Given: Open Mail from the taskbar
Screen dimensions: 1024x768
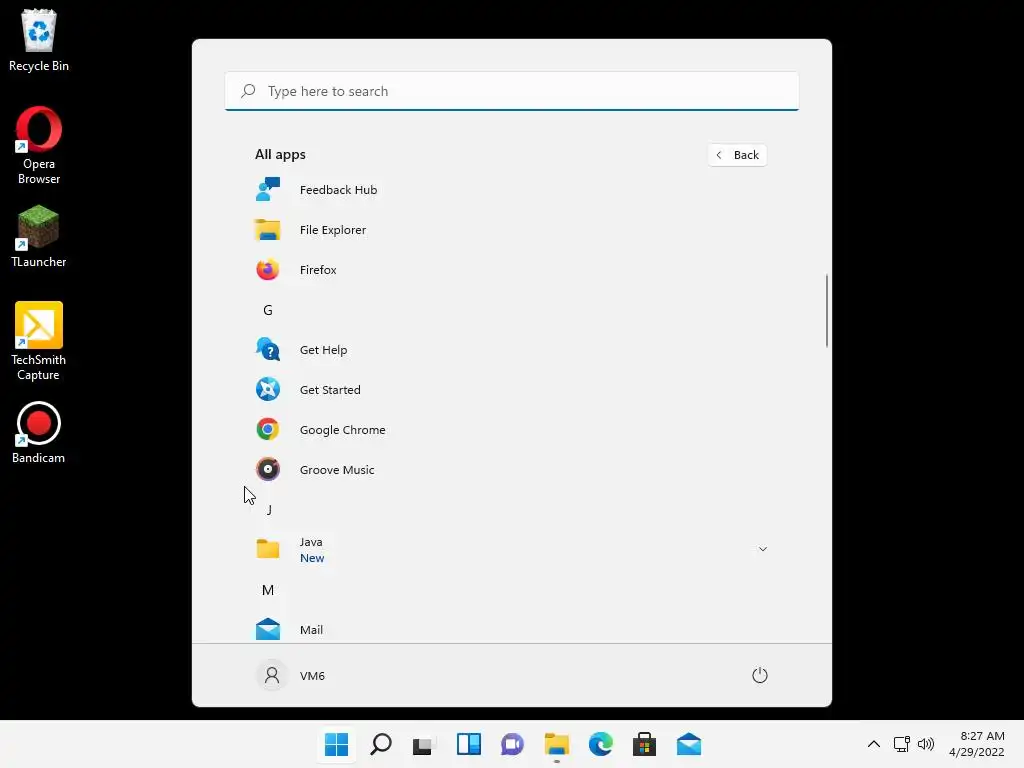Looking at the screenshot, I should pos(689,744).
